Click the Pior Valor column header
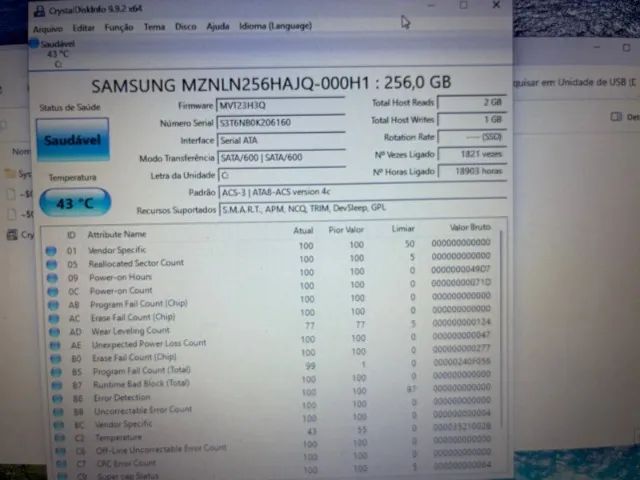The width and height of the screenshot is (640, 480). (346, 230)
